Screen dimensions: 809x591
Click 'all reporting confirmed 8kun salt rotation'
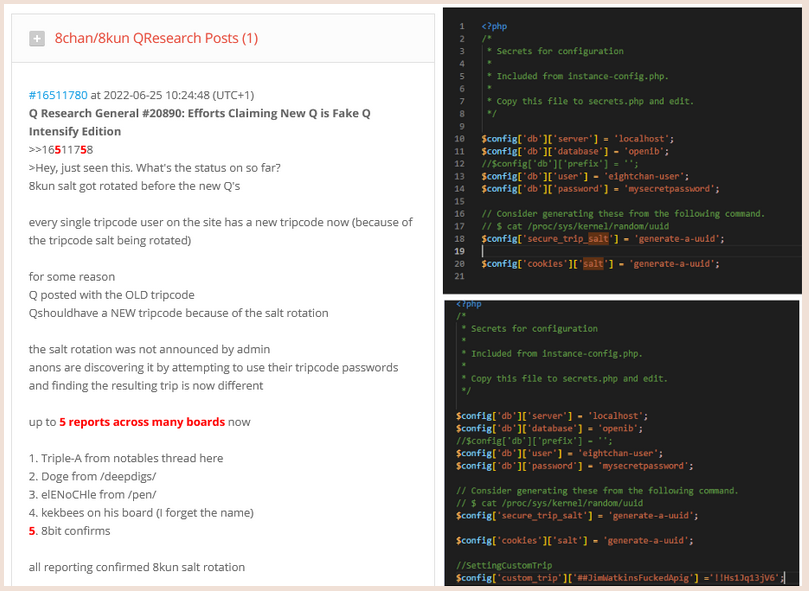(137, 567)
